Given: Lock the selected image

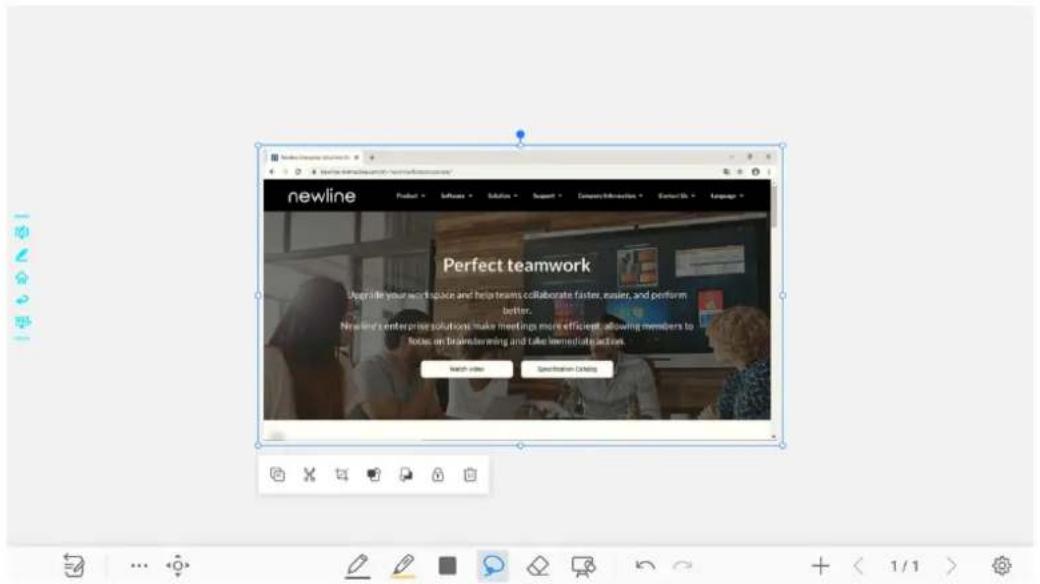Looking at the screenshot, I should [438, 474].
